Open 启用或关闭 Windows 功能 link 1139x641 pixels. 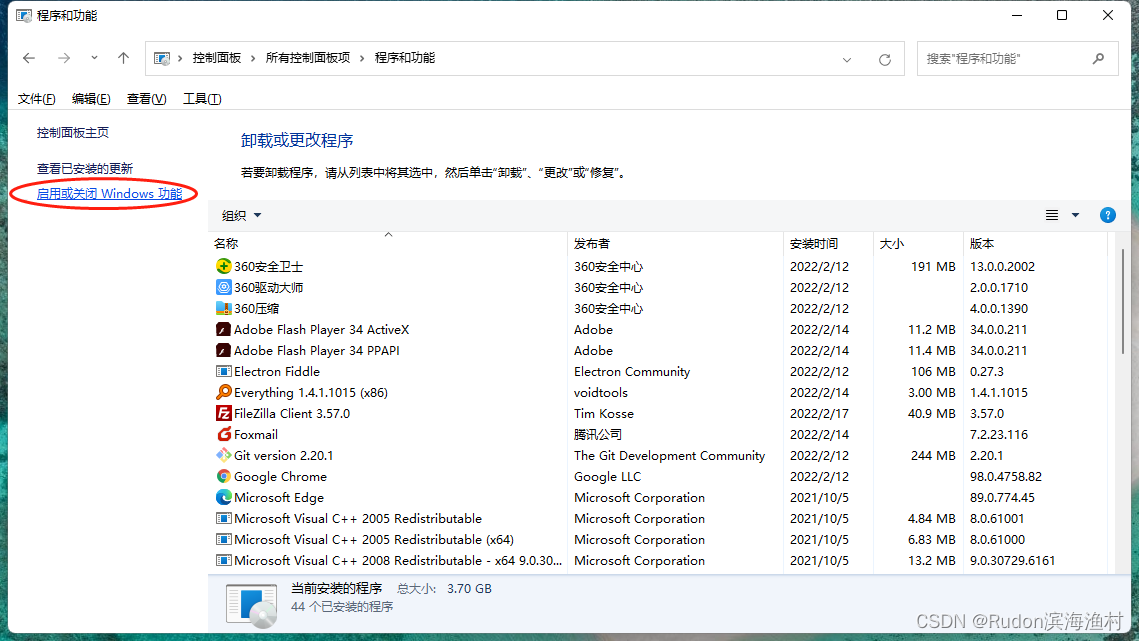110,193
